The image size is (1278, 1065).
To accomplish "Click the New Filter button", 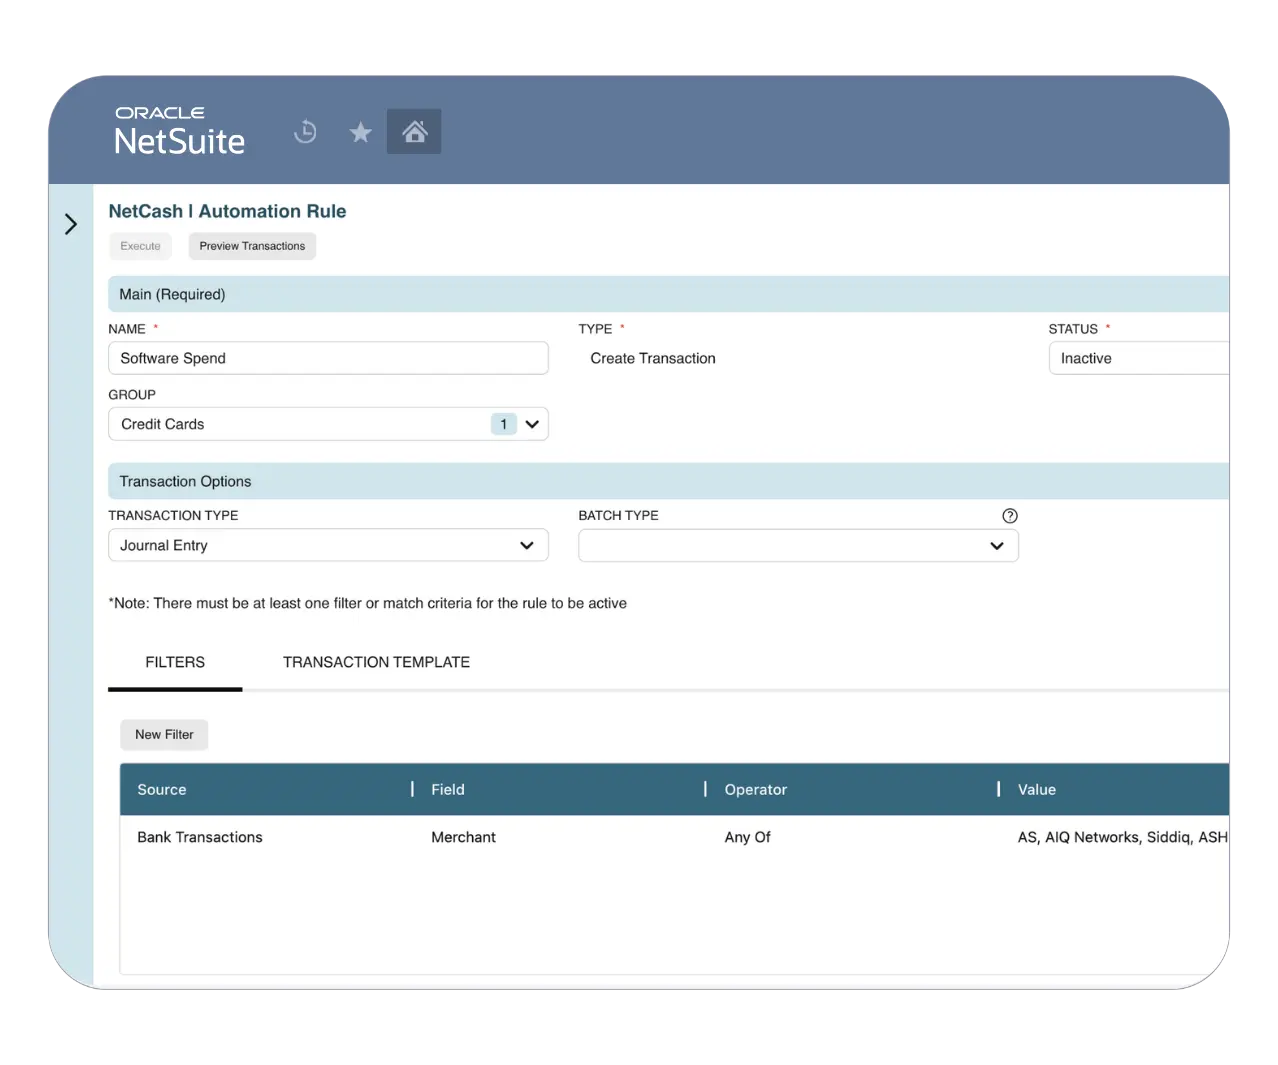I will (164, 735).
